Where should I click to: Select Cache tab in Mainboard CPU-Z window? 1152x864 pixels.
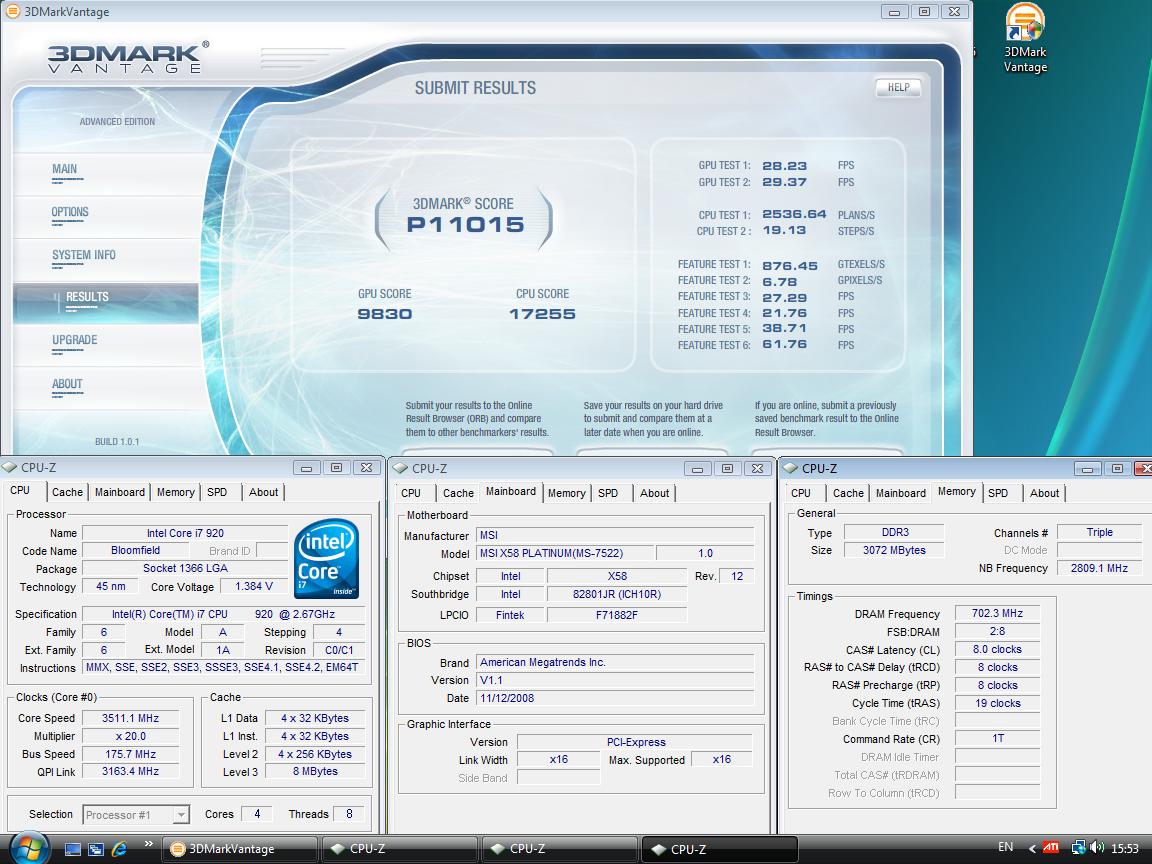click(458, 493)
